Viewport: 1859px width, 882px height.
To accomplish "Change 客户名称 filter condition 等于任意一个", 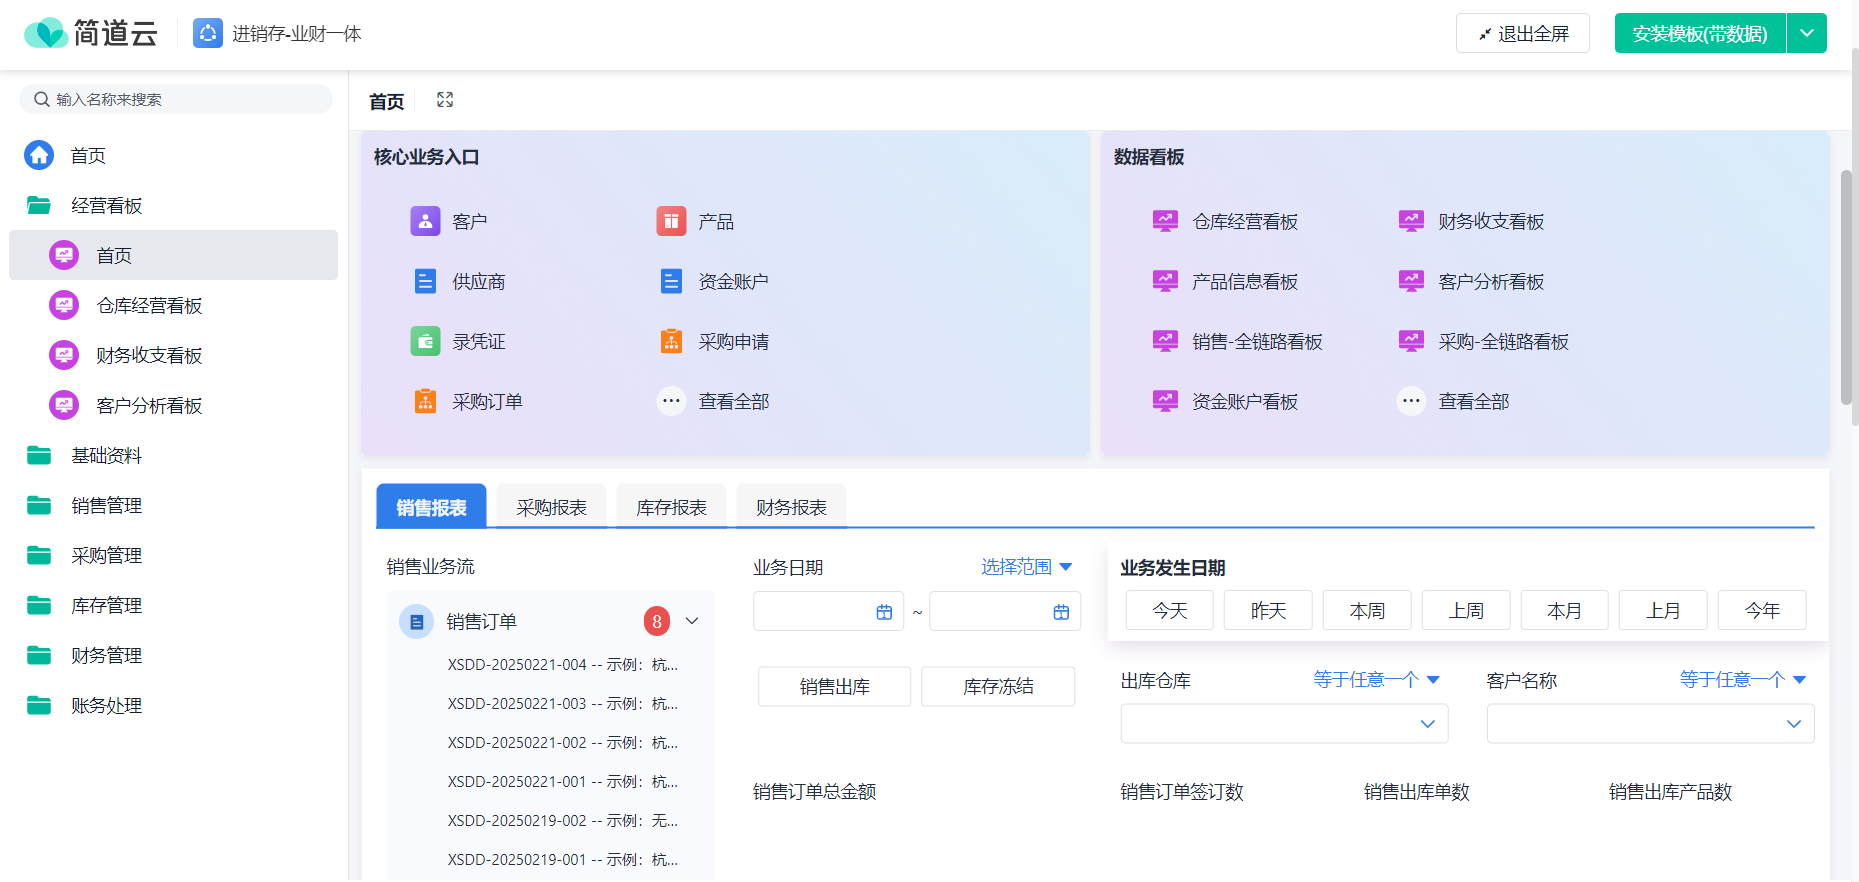I will tap(1742, 680).
